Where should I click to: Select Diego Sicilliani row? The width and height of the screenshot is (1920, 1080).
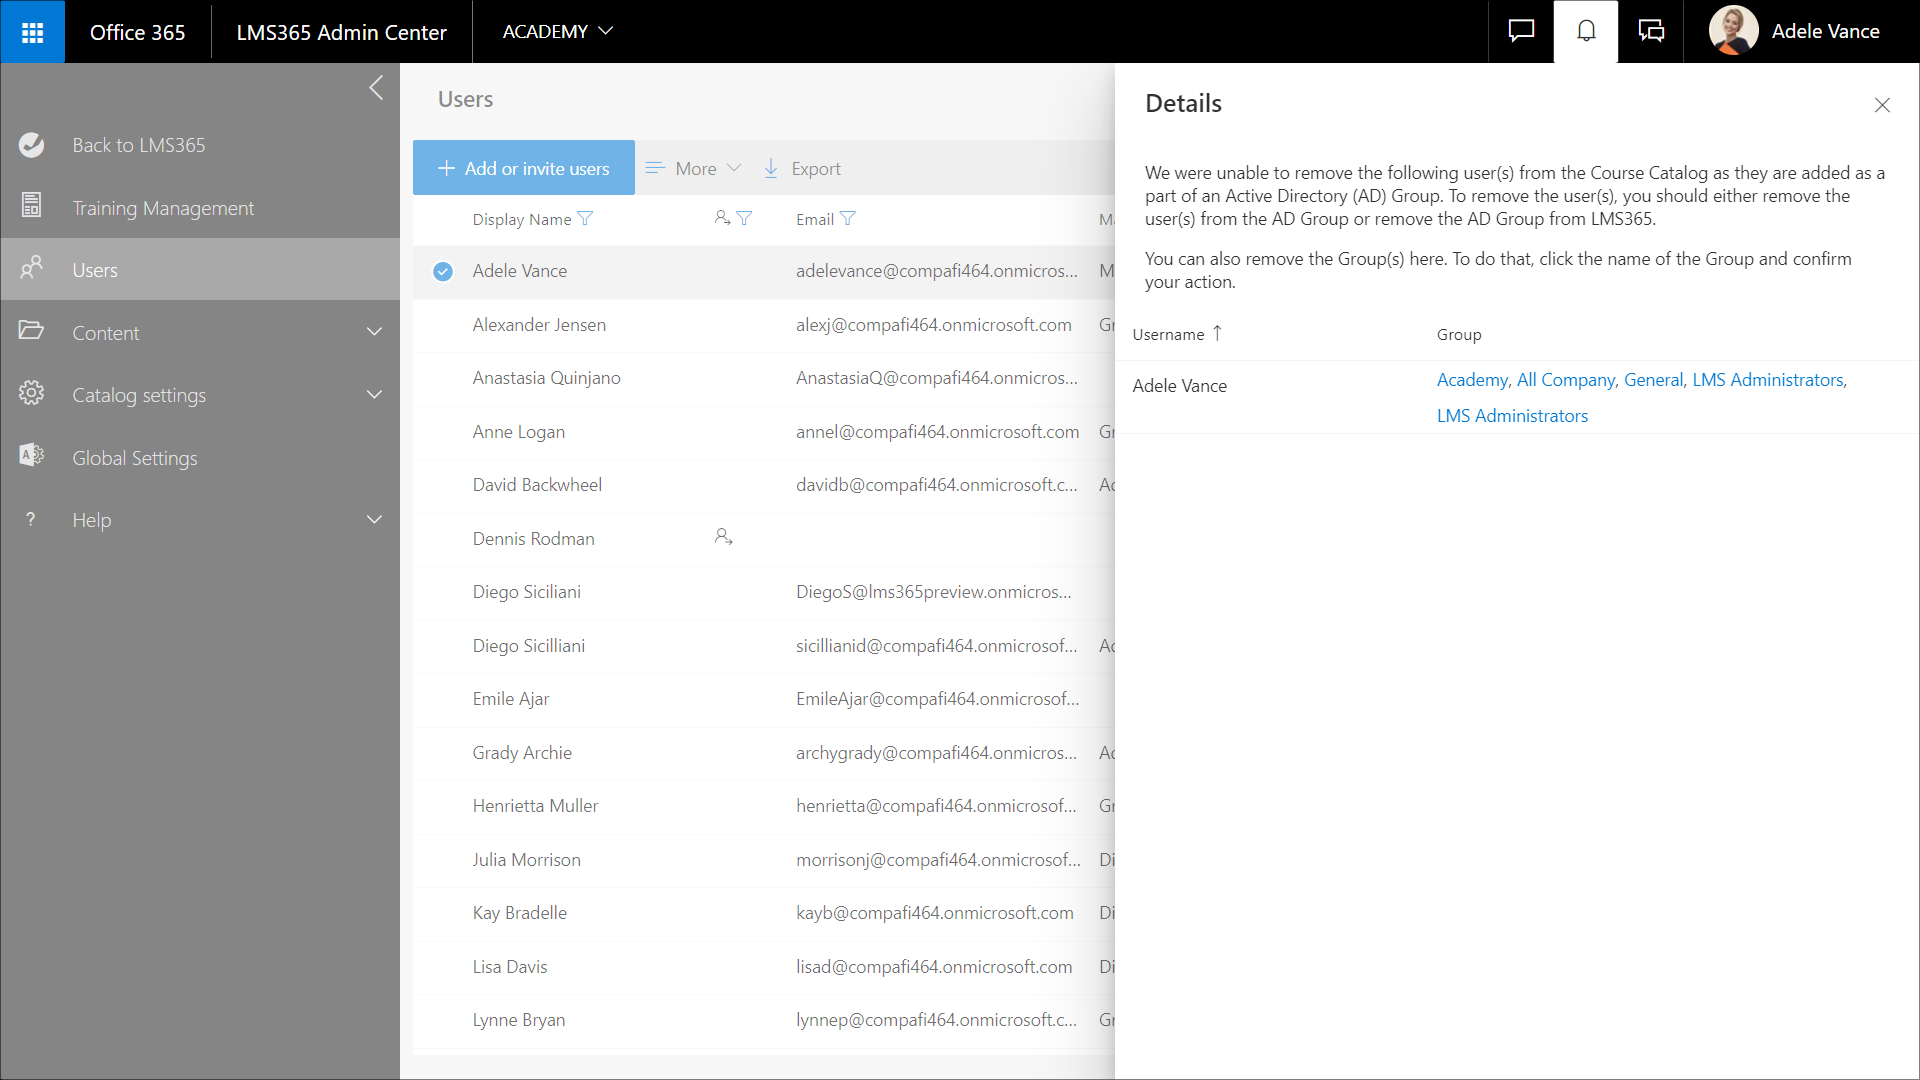click(x=764, y=646)
